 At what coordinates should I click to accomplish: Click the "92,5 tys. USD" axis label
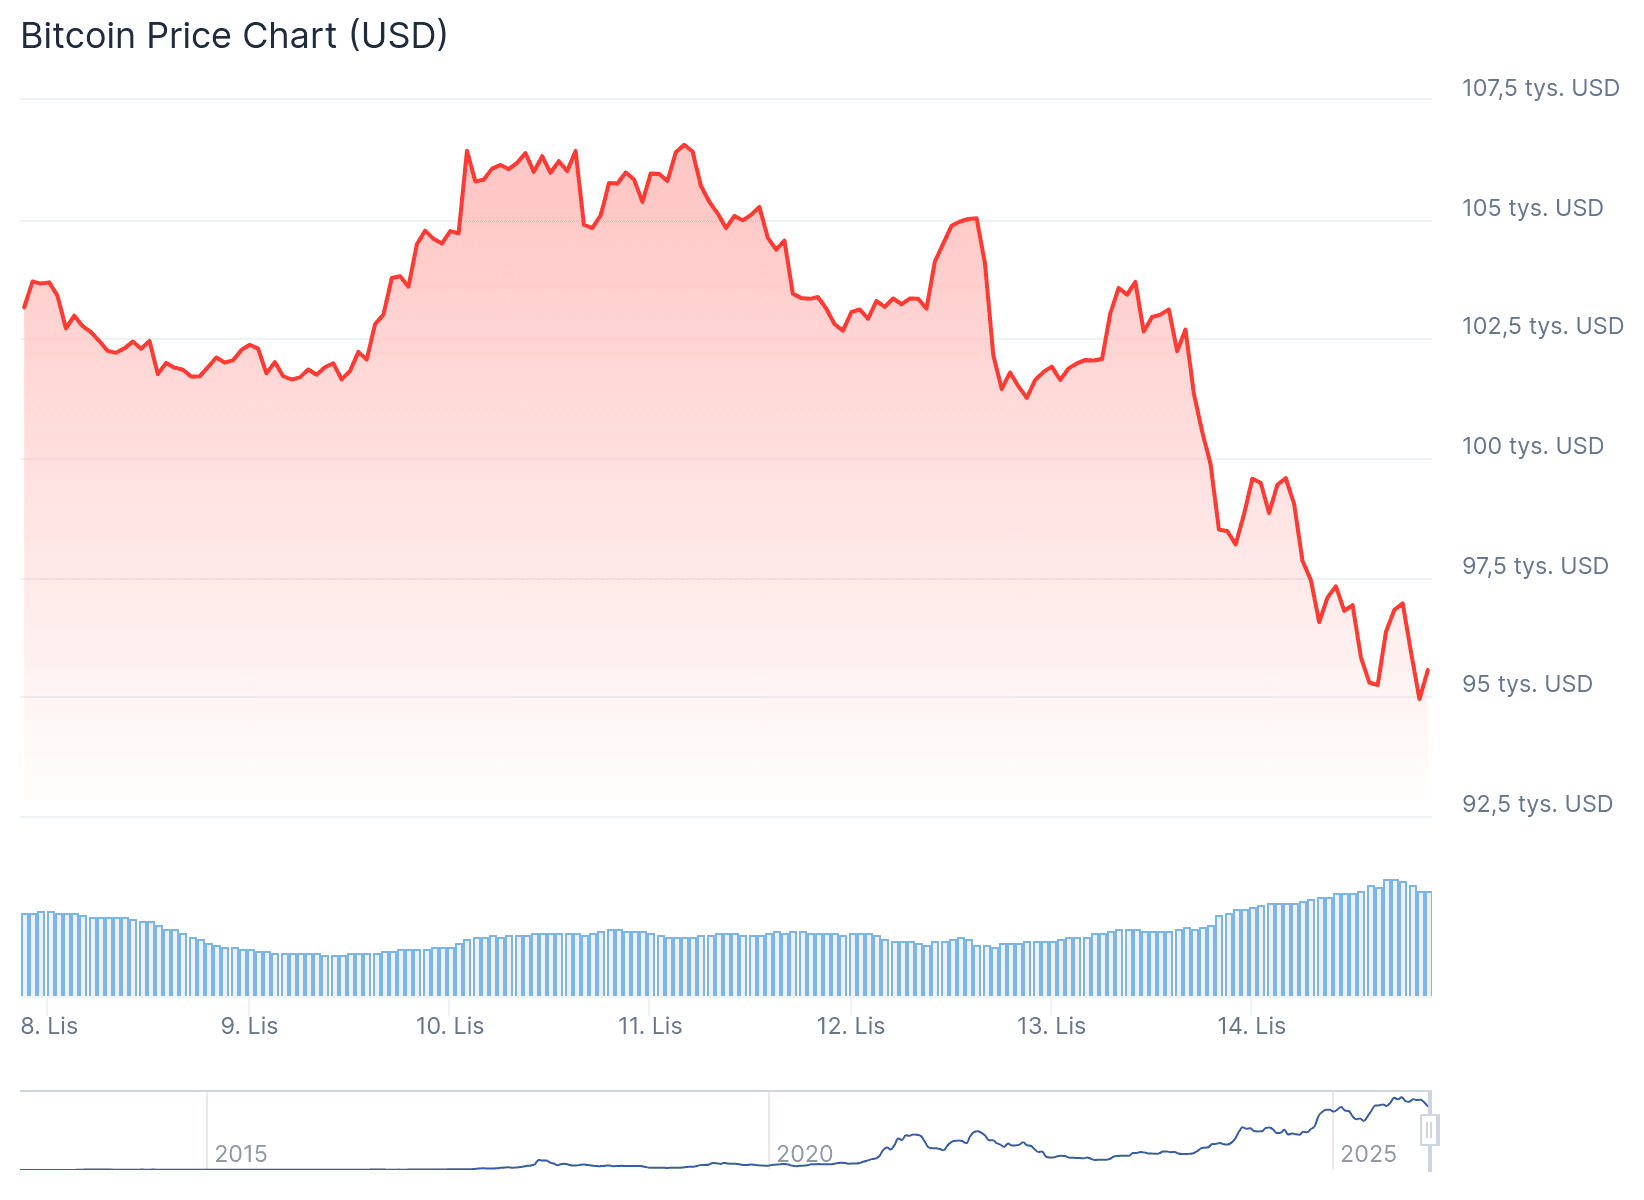(x=1537, y=804)
